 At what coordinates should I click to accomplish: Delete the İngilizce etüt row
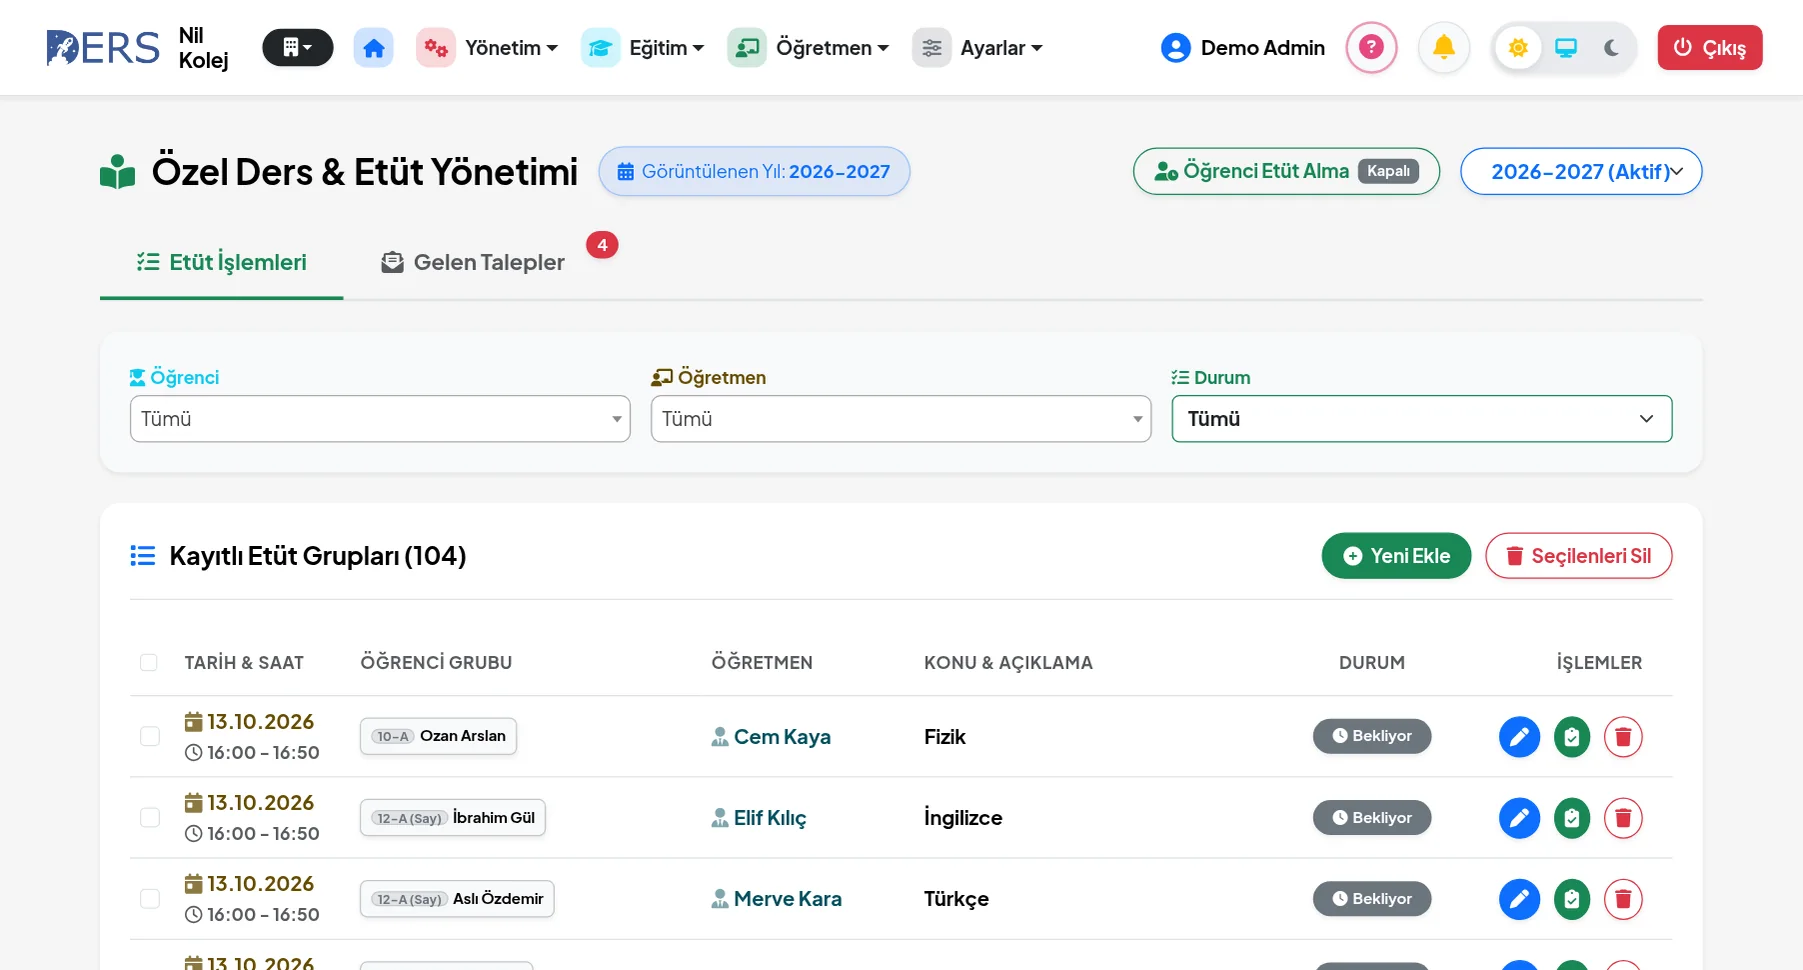point(1623,818)
